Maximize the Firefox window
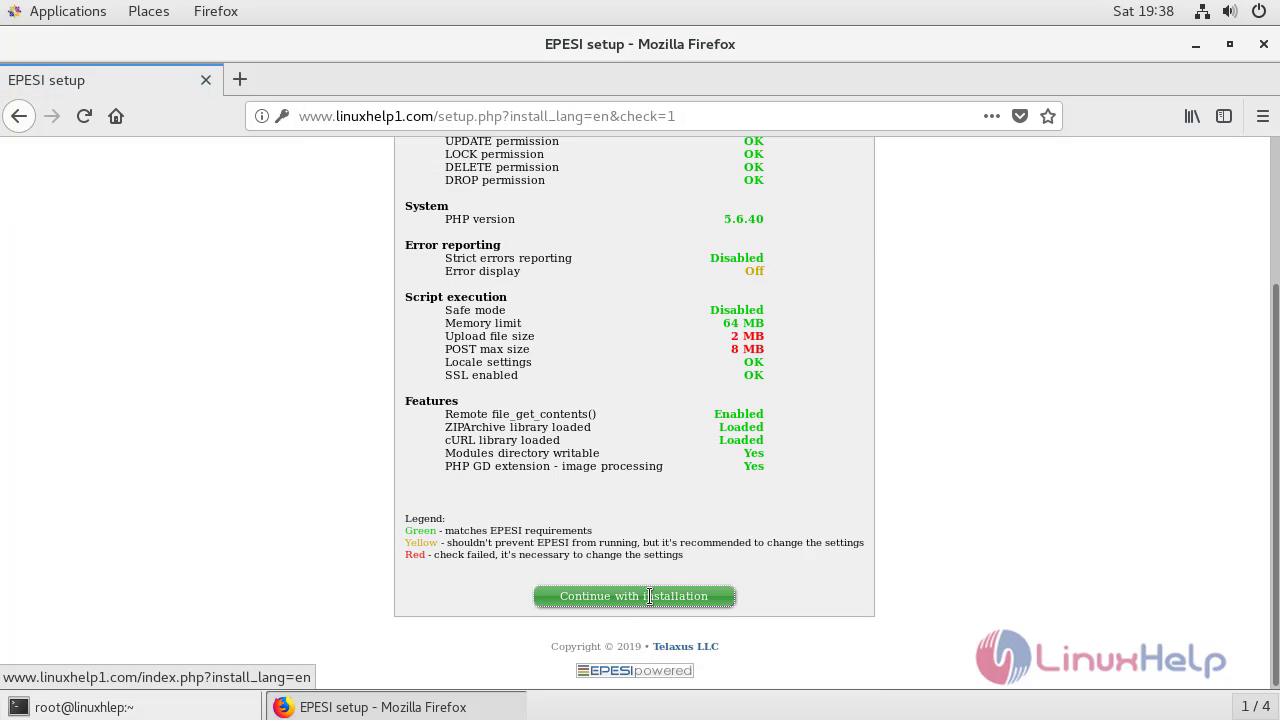 pos(1230,44)
